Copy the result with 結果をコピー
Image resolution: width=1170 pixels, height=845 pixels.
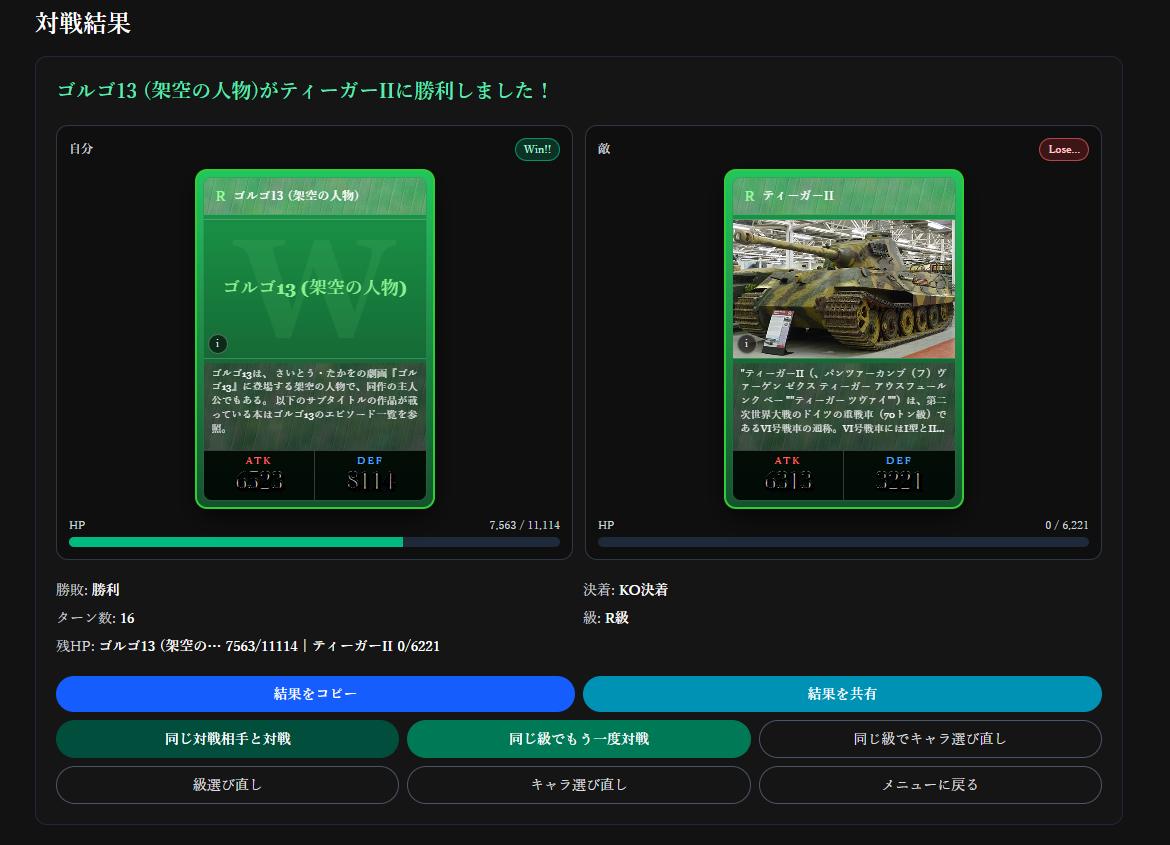coord(315,694)
